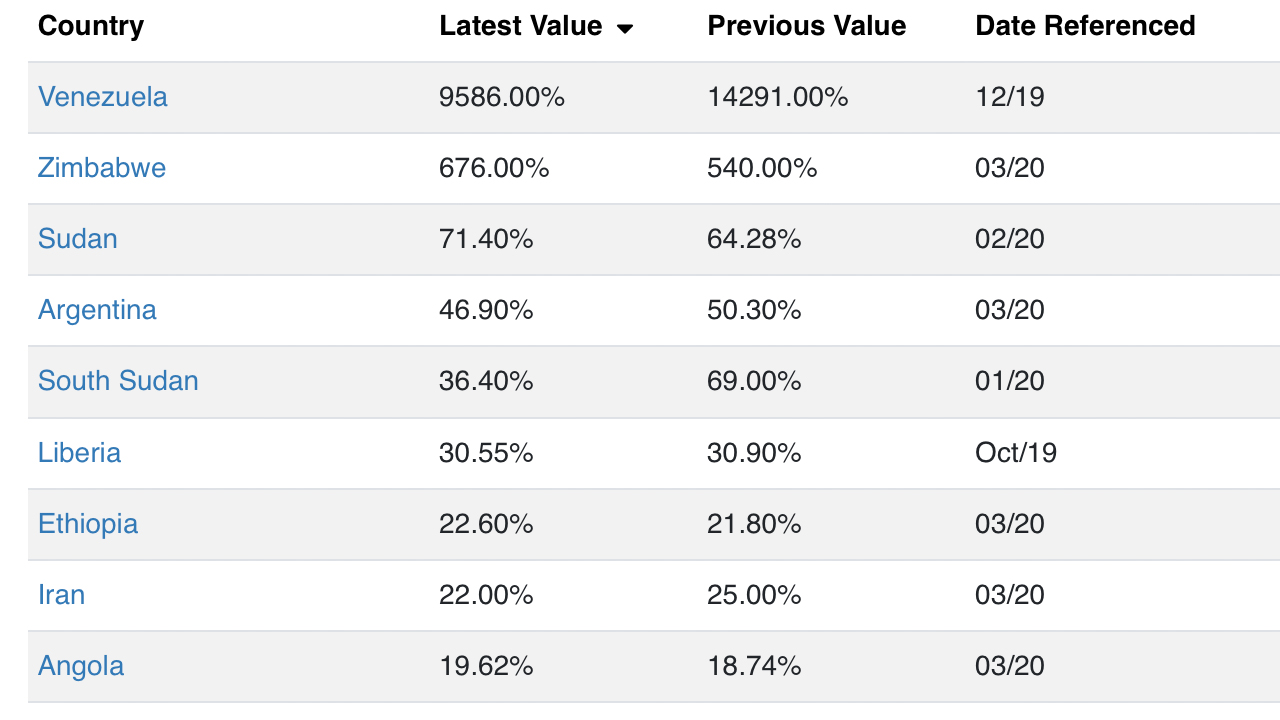1280x720 pixels.
Task: Select Argentina's 46.90% latest value cell
Action: [486, 310]
